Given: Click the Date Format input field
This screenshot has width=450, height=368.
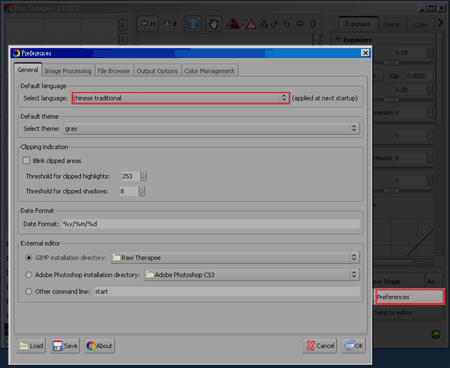Looking at the screenshot, I should (x=211, y=224).
